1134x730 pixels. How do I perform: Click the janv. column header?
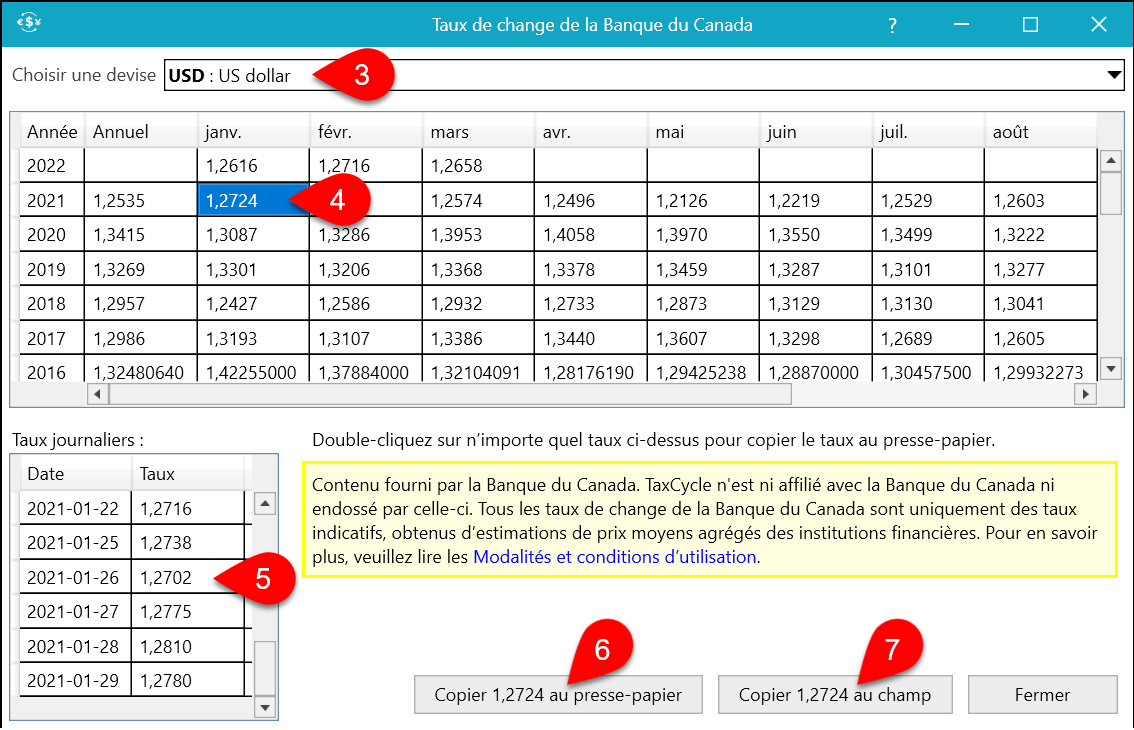tap(253, 132)
